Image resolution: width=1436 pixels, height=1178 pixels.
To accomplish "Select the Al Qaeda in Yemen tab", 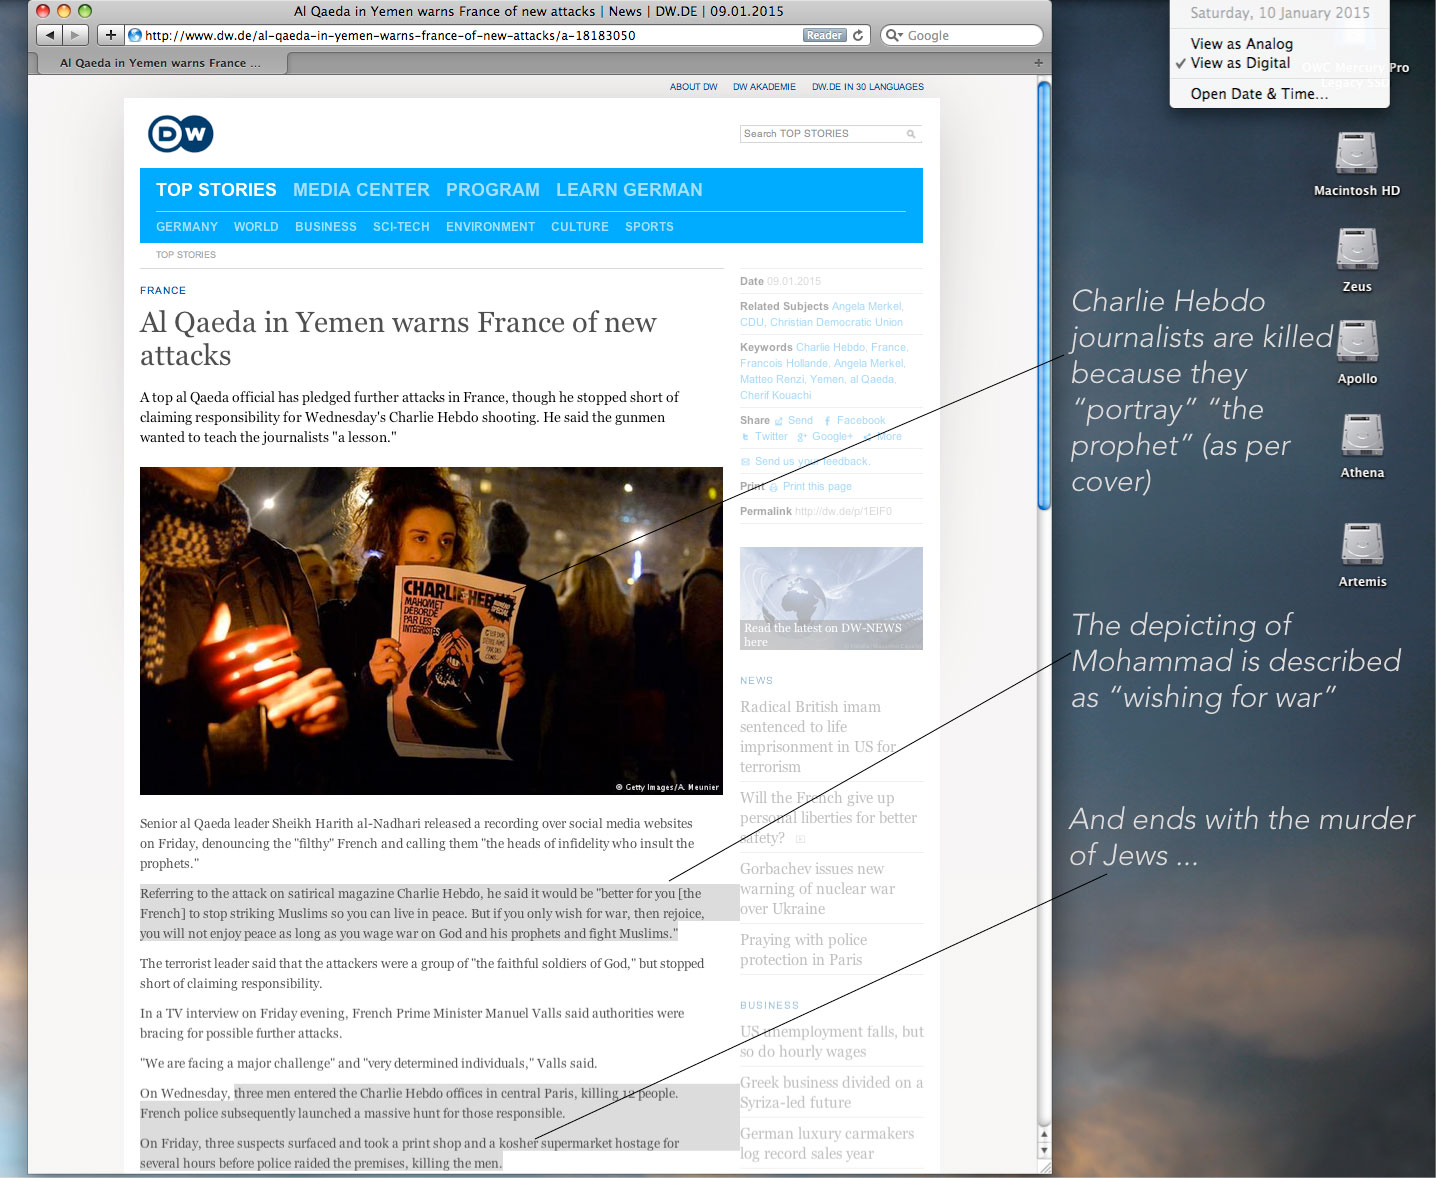I will pos(160,63).
